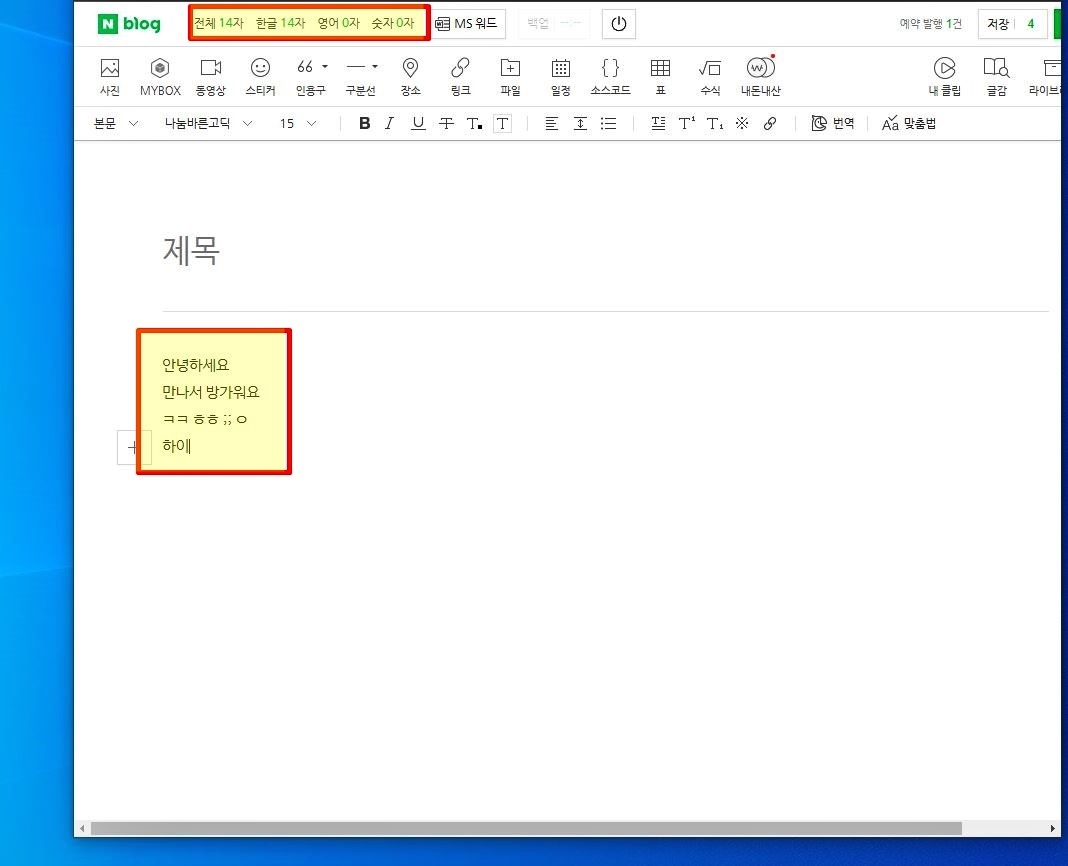The height and width of the screenshot is (866, 1068).
Task: Insert source code with 소스코드 icon
Action: click(x=610, y=76)
